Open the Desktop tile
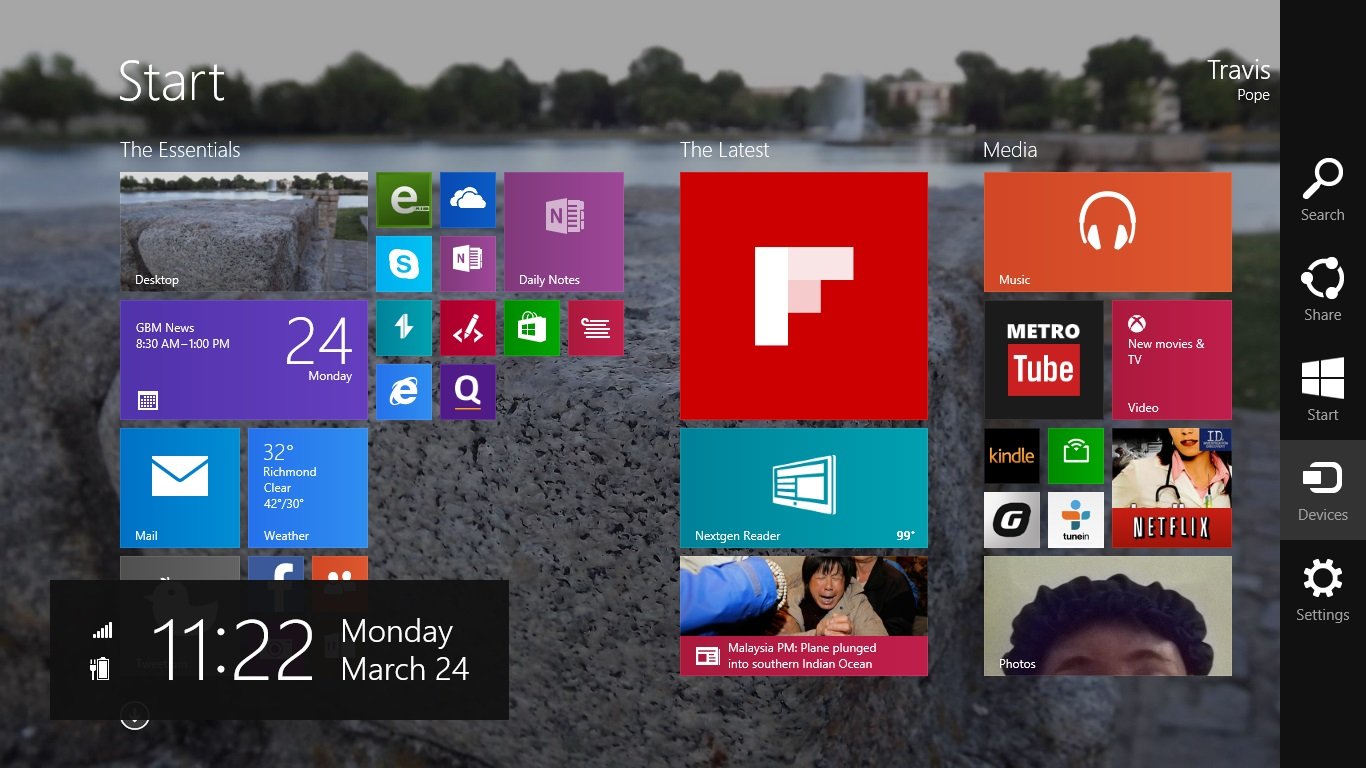Viewport: 1366px width, 768px height. [244, 232]
